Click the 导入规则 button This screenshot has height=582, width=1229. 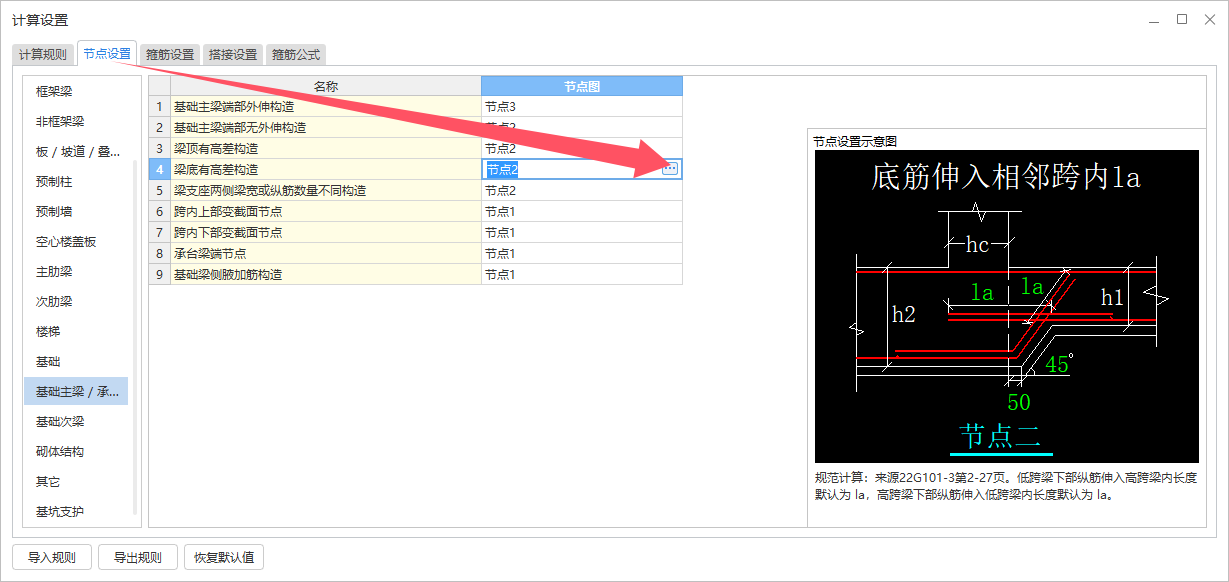pyautogui.click(x=51, y=557)
